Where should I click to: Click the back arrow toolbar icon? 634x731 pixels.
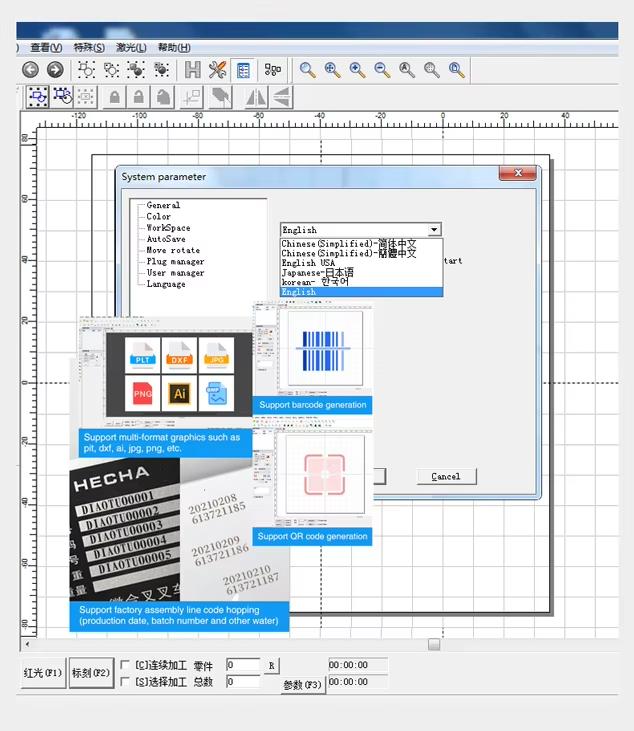point(30,70)
